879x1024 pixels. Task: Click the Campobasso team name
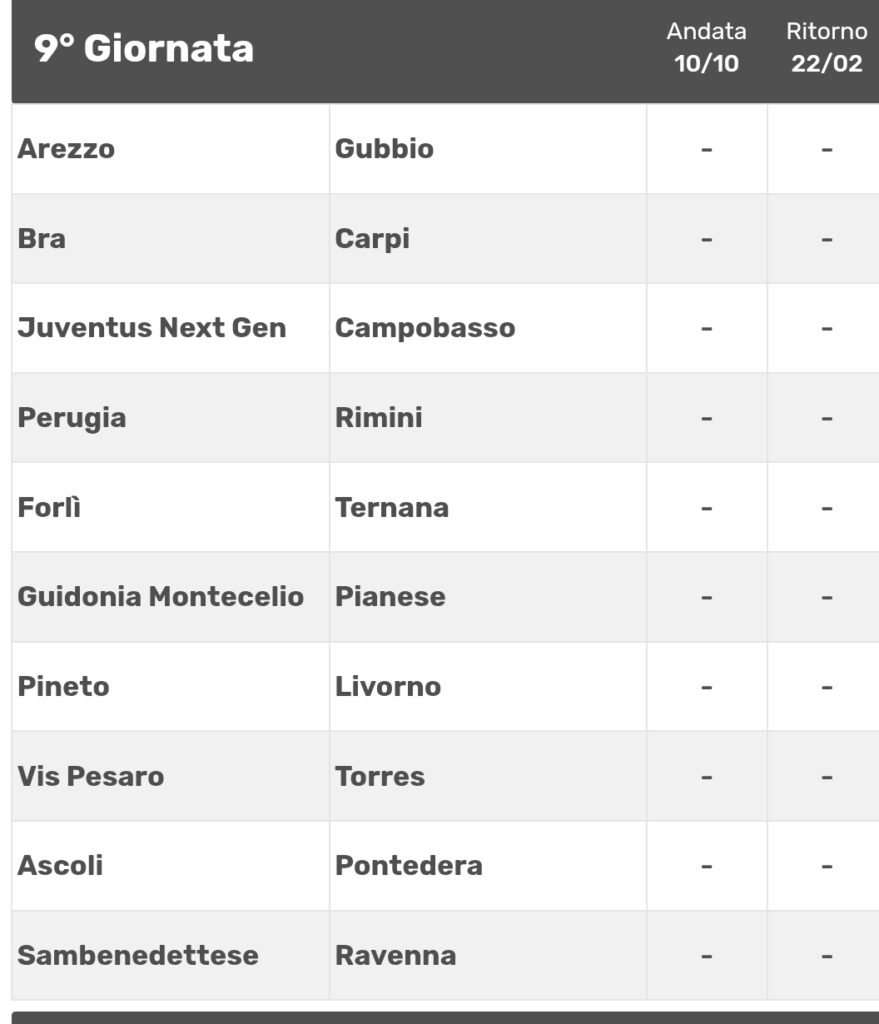425,328
